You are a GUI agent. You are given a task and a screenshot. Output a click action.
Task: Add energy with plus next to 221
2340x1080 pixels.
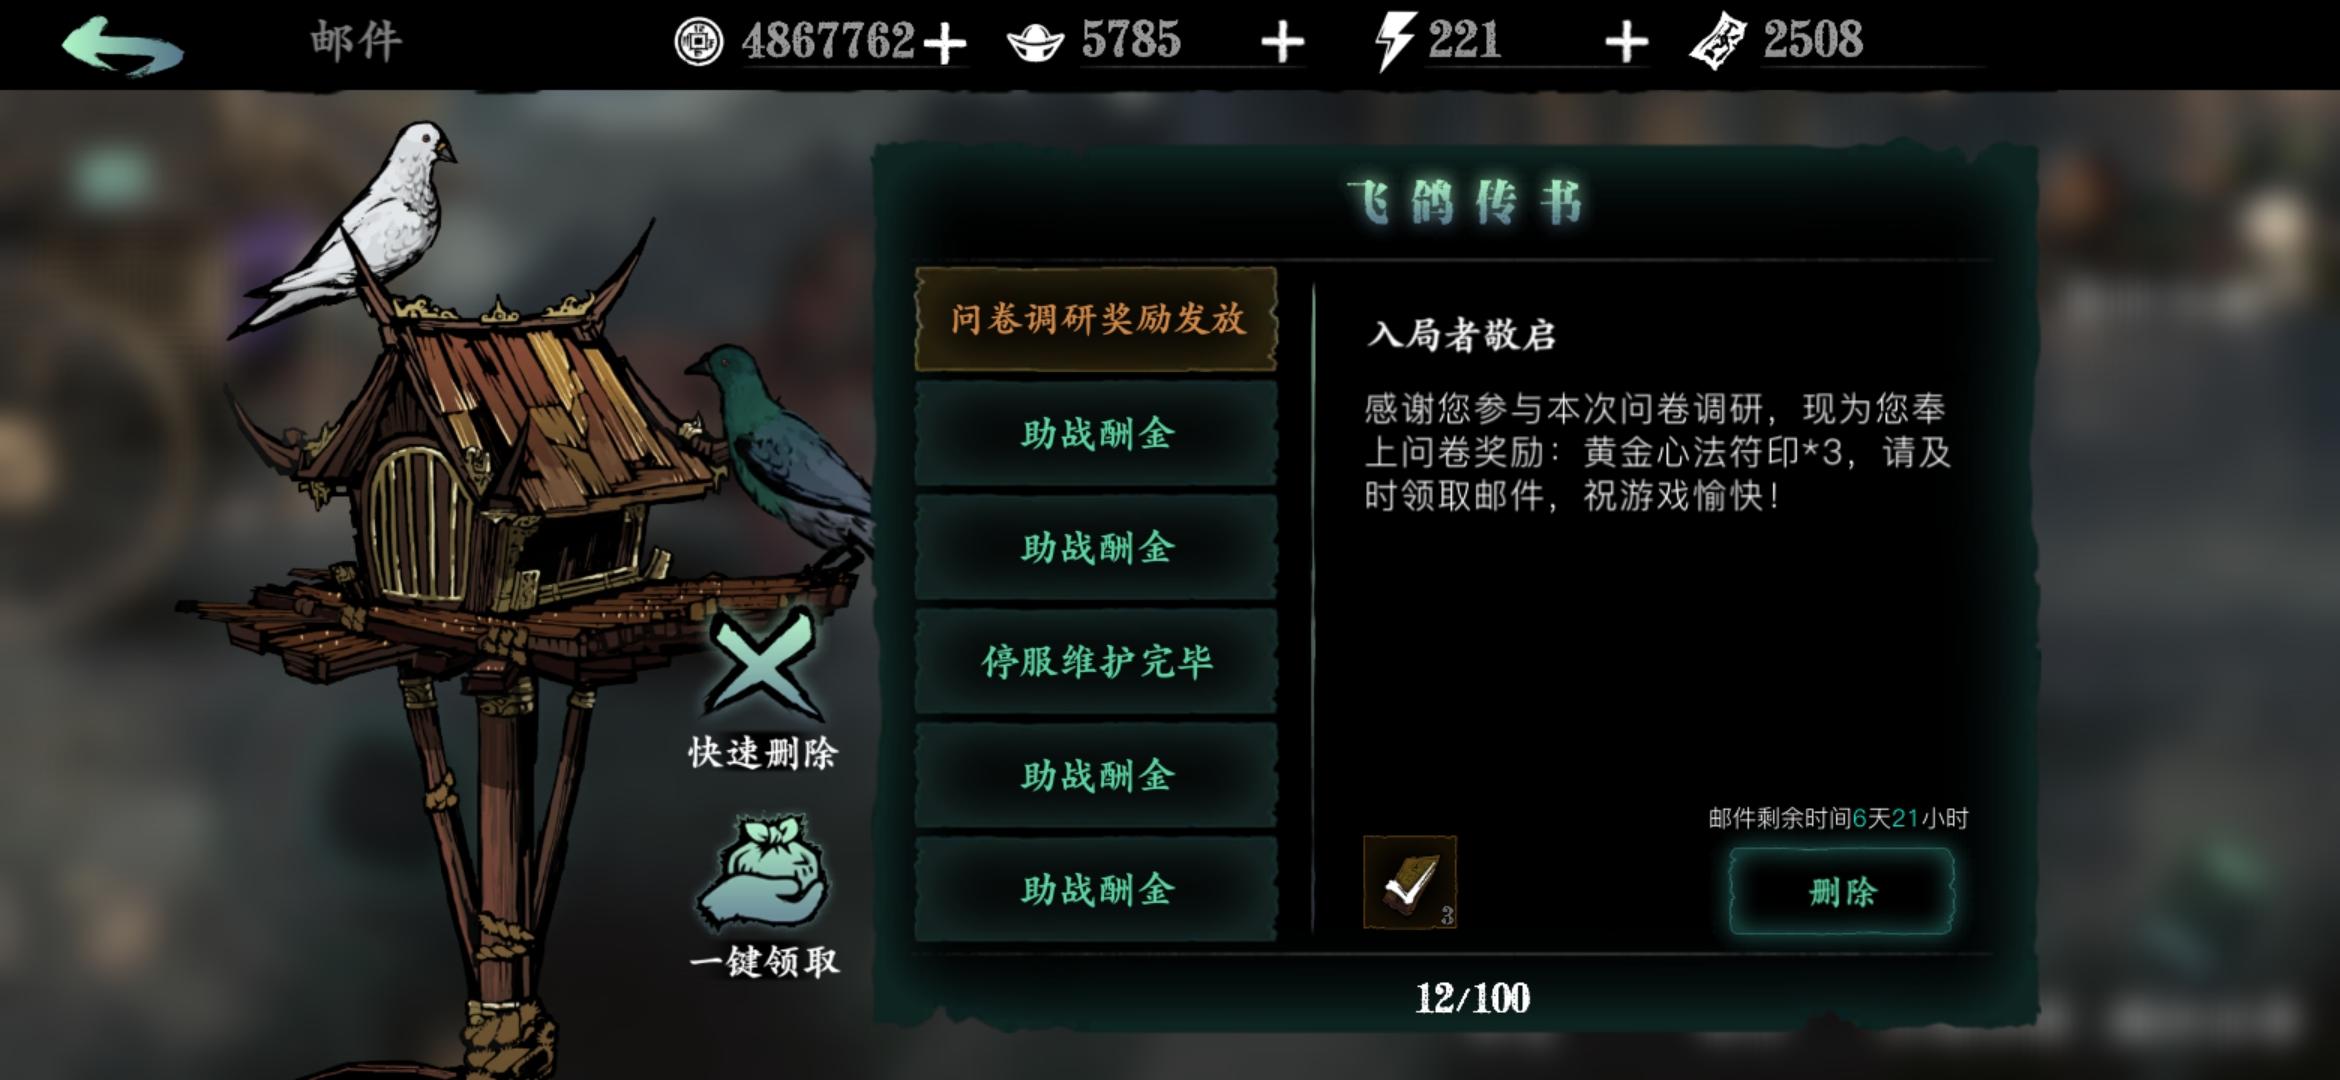[x=1625, y=43]
